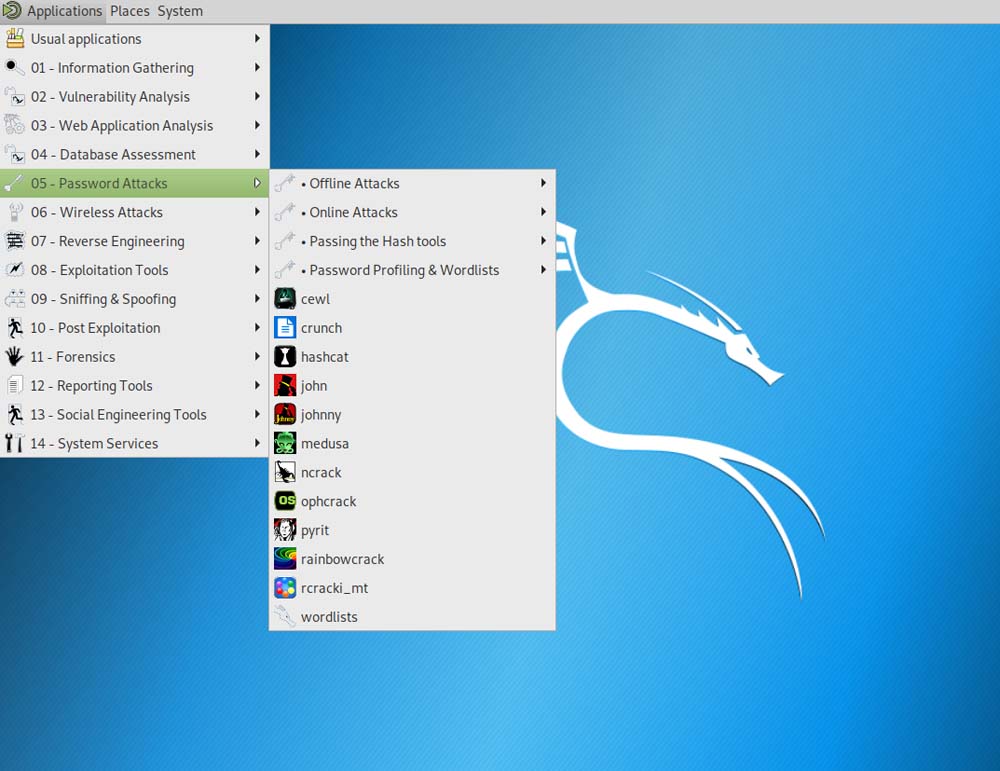Open 01 - Information Gathering category

click(x=112, y=68)
